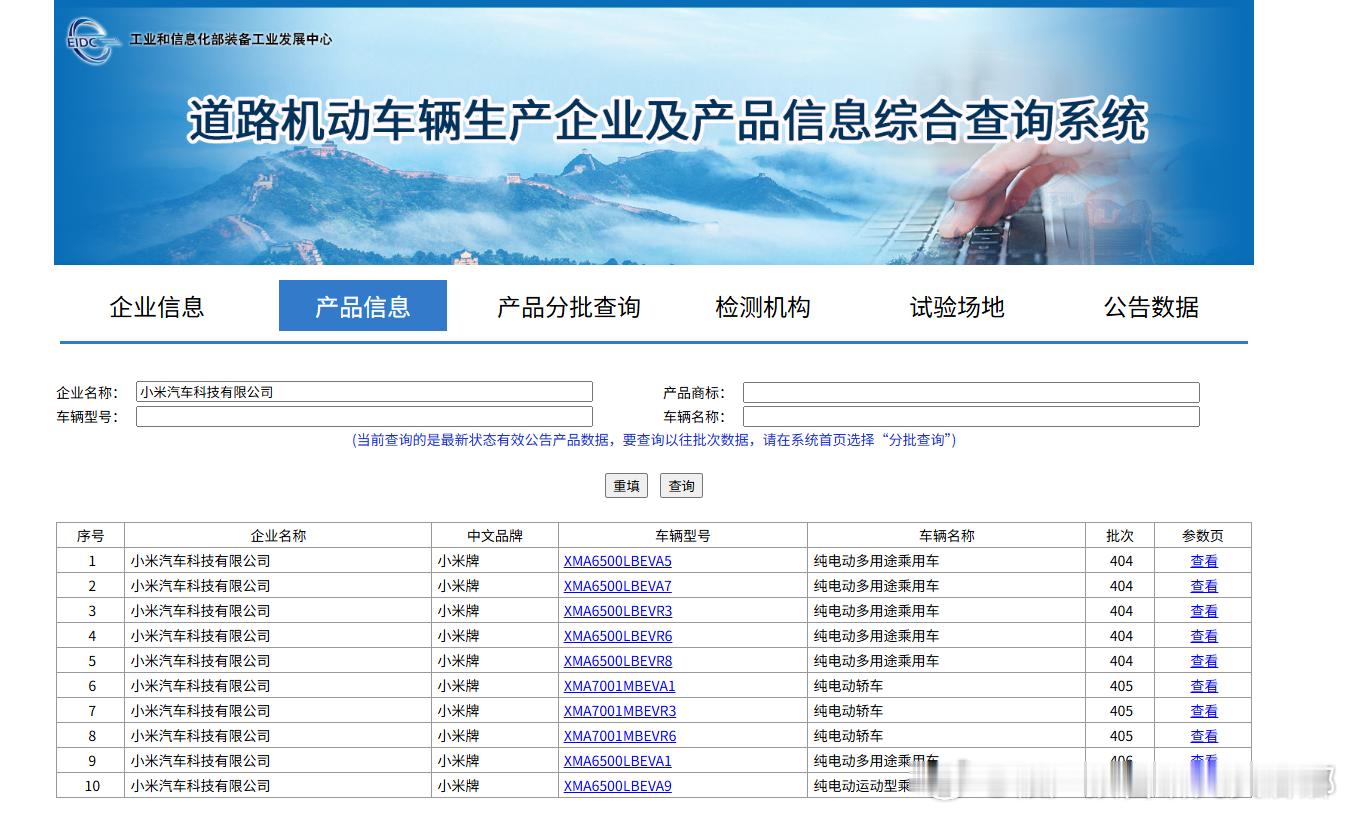Click into the 车辆型号 input field
This screenshot has height=814, width=1347.
coord(364,417)
